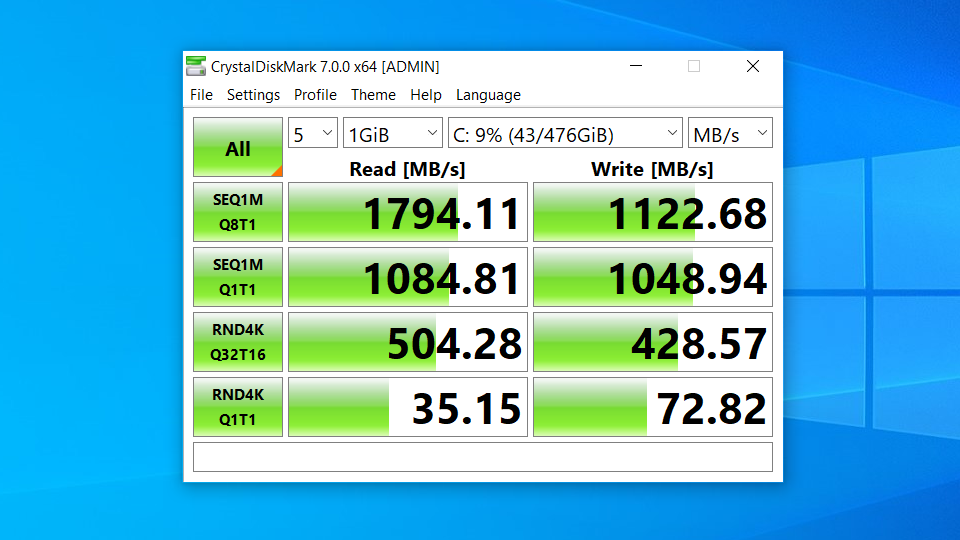
Task: Close the CrystalDiskMark window
Action: tap(753, 66)
